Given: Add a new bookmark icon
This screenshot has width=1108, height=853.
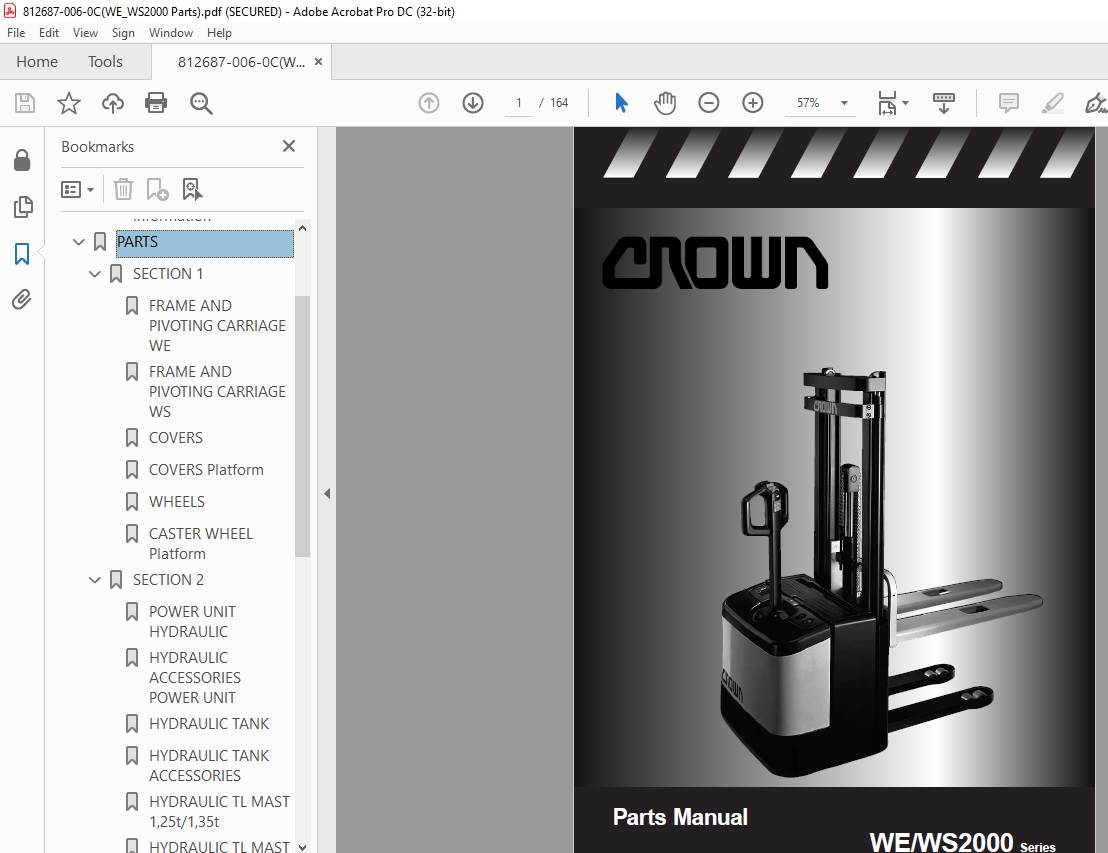Looking at the screenshot, I should point(157,189).
